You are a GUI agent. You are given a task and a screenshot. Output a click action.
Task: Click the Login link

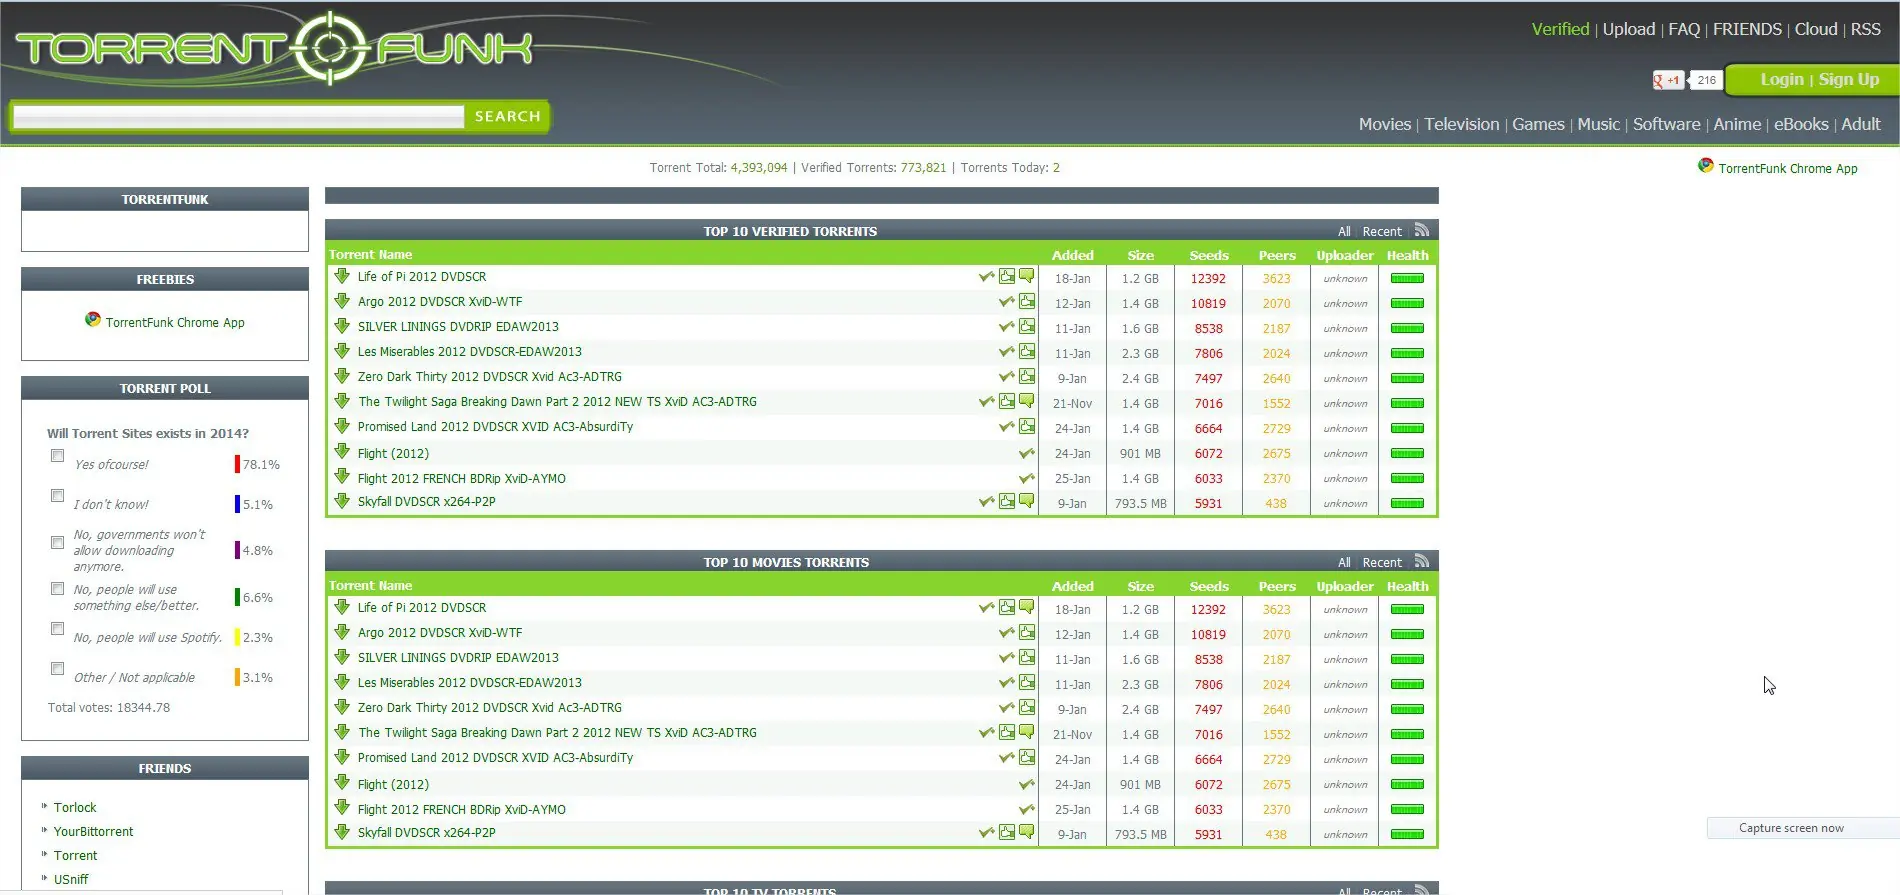[x=1782, y=79]
